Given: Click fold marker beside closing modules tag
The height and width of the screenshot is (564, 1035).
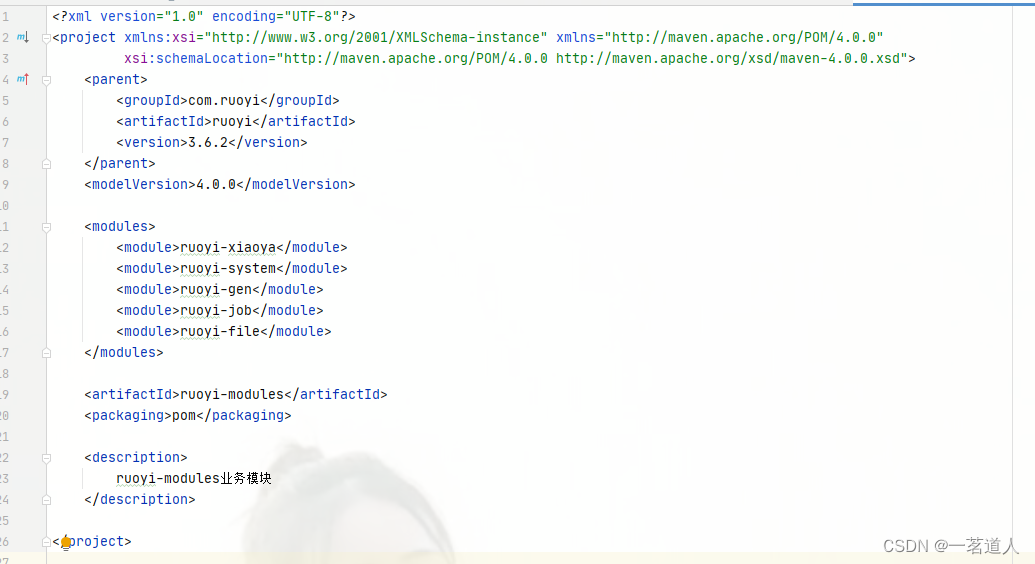Looking at the screenshot, I should point(46,353).
